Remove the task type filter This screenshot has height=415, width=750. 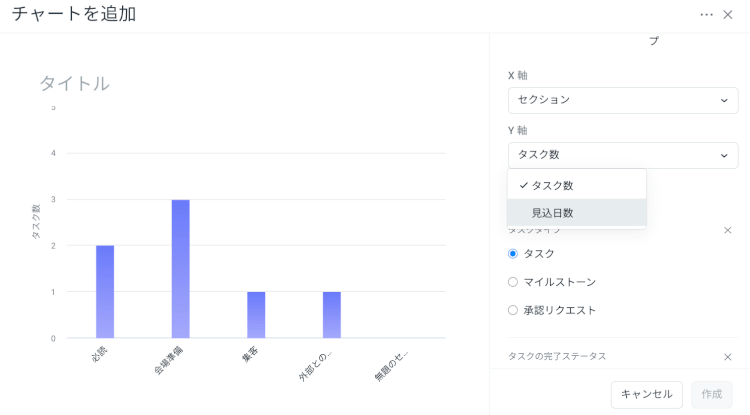727,230
